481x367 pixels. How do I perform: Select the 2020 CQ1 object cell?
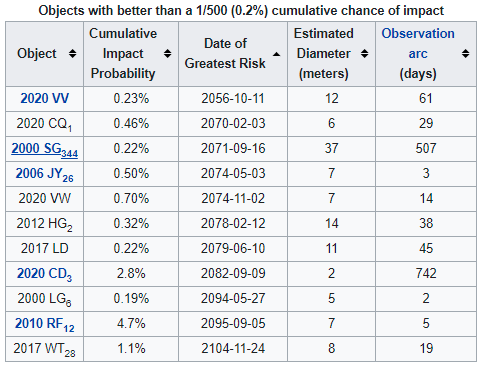(45, 124)
